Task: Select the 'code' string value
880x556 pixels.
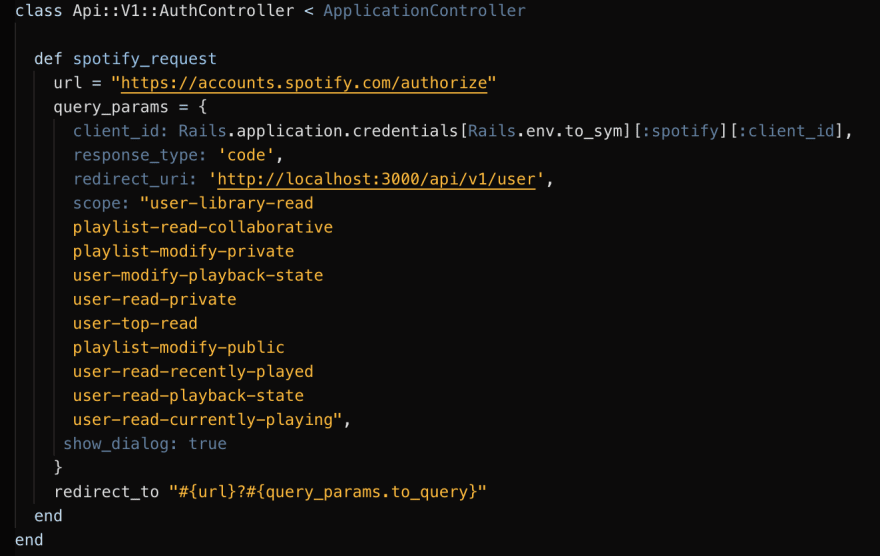Action: pos(246,155)
